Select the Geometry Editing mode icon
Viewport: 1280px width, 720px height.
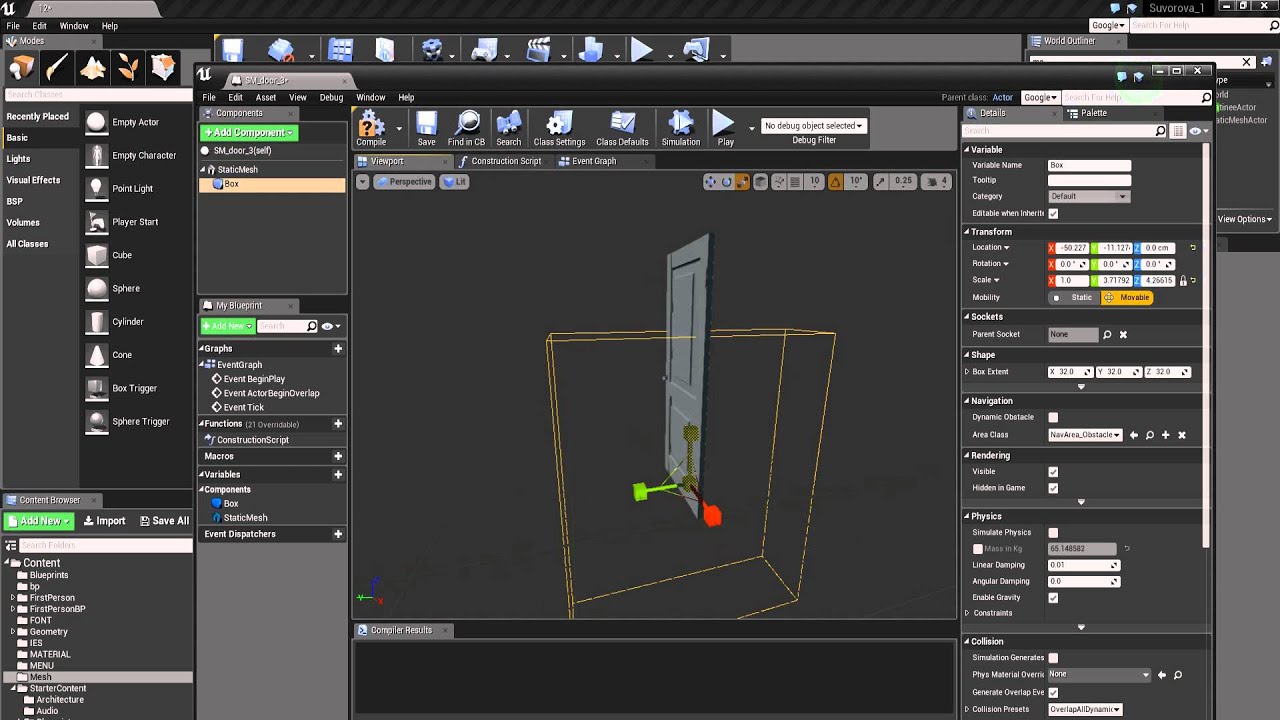[163, 67]
